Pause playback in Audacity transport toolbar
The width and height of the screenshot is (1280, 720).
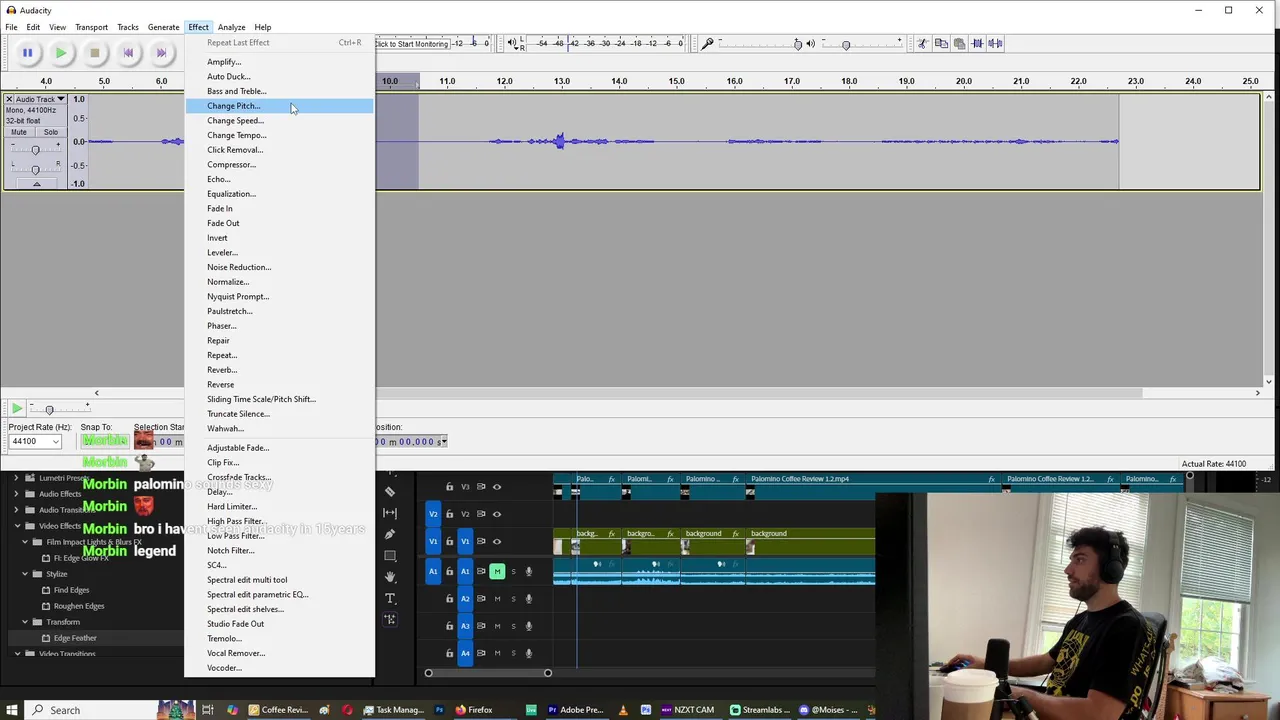27,53
